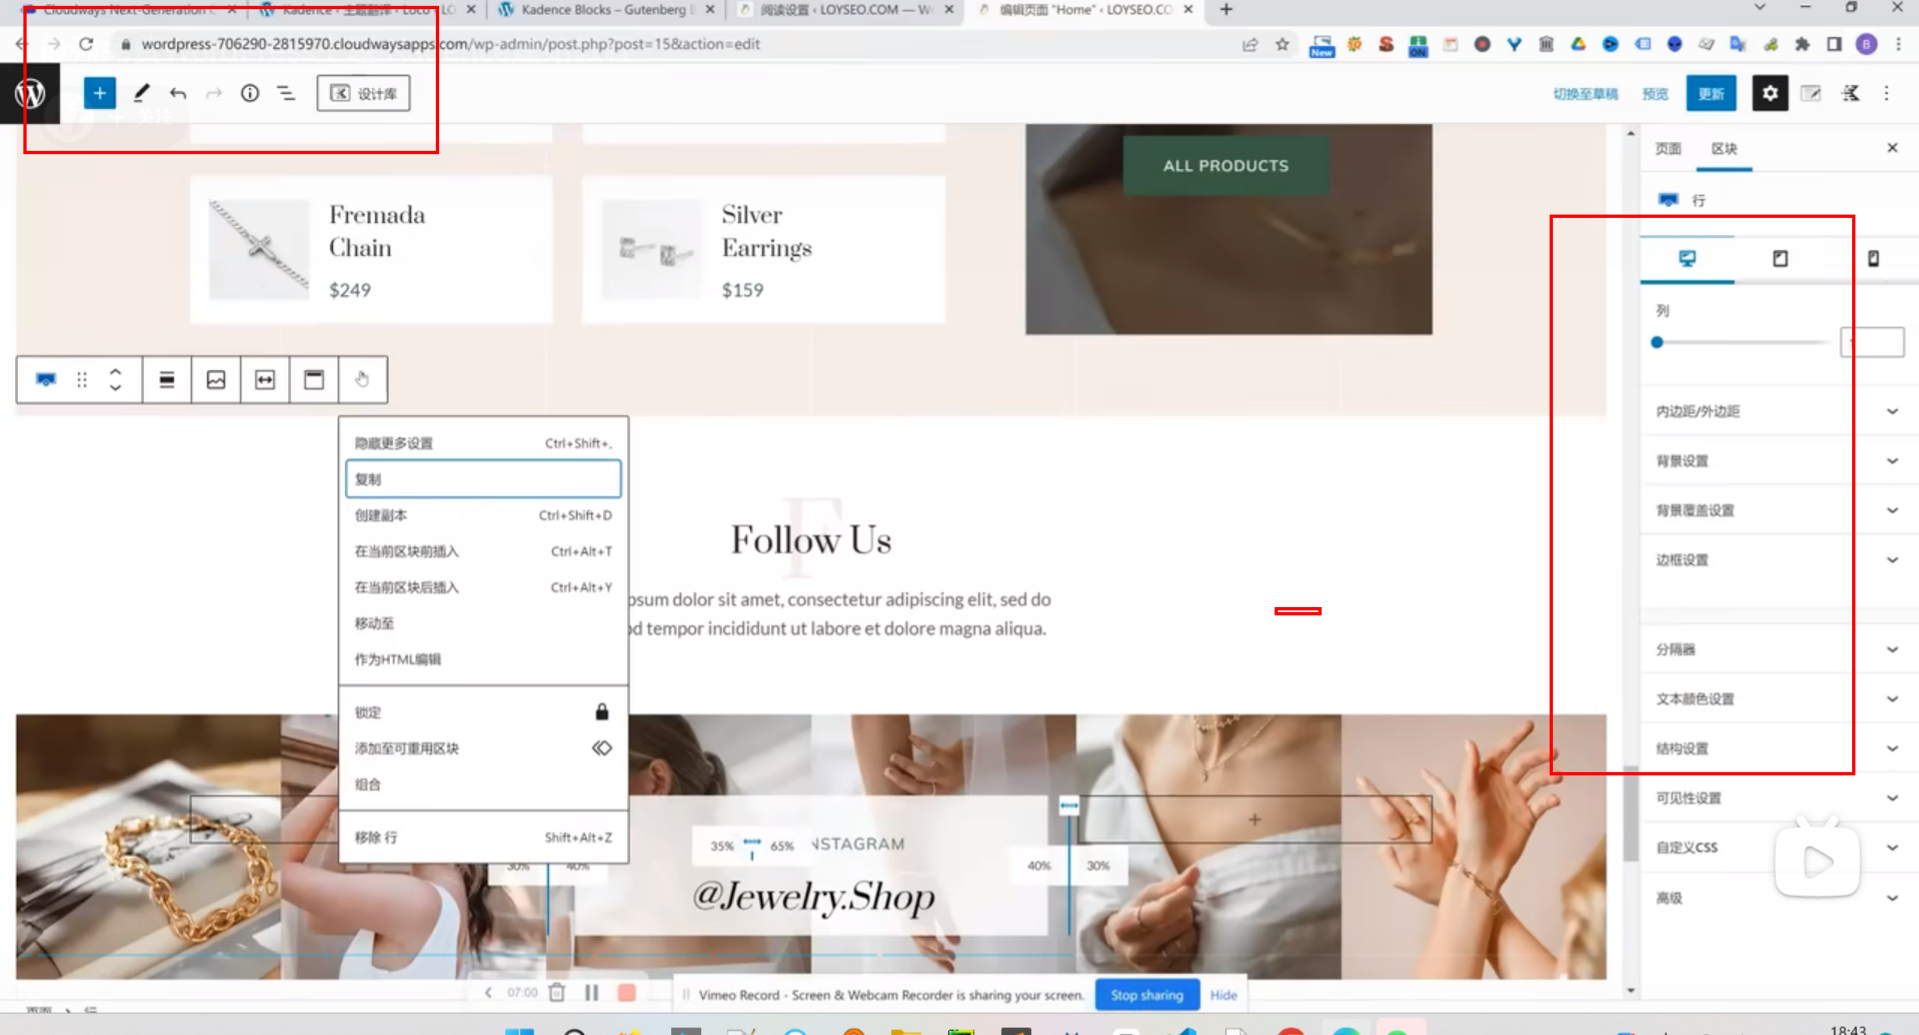Change block vertical alignment
This screenshot has height=1035, width=1919.
(x=167, y=379)
